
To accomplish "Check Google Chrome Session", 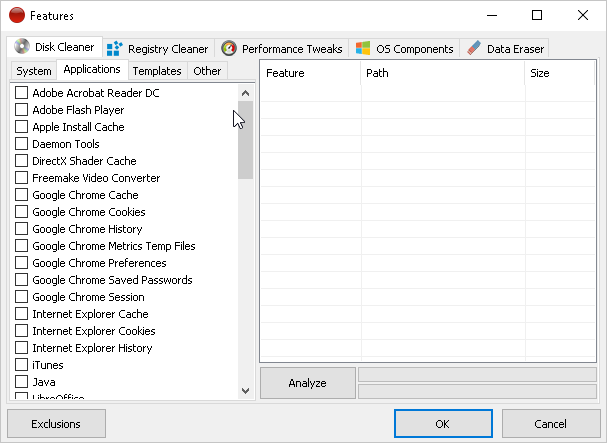I will 21,297.
